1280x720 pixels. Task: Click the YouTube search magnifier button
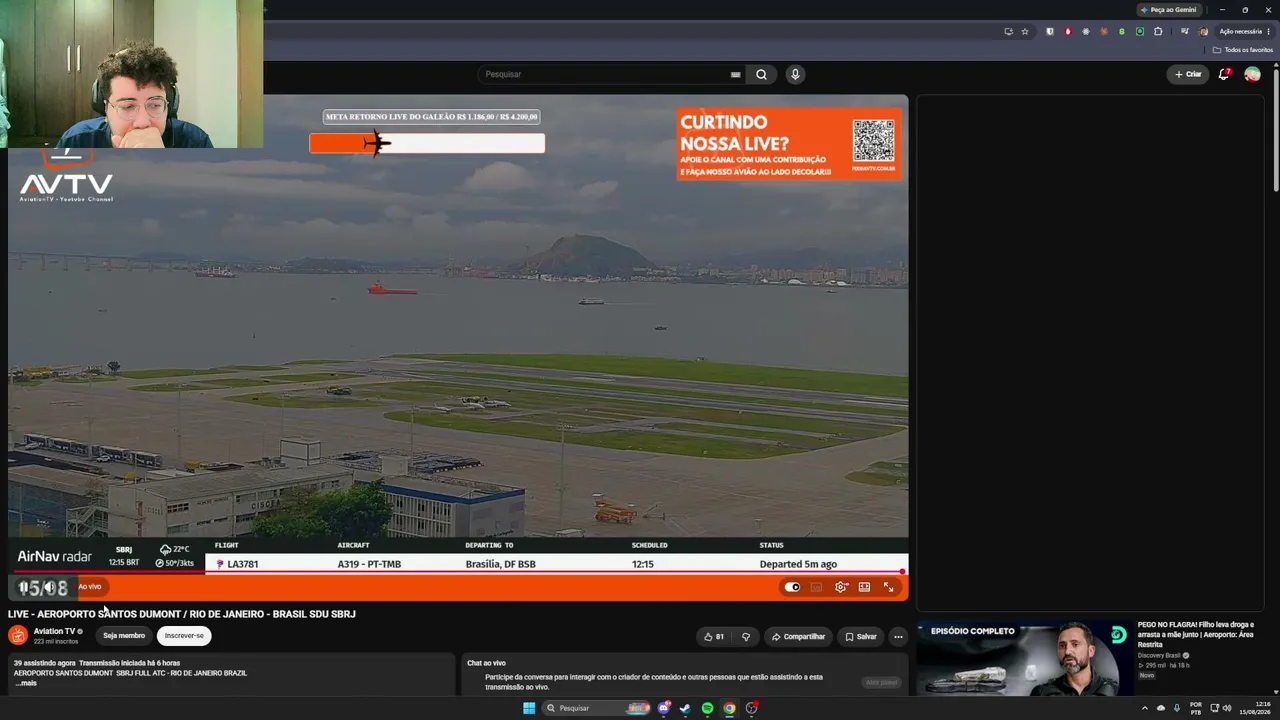click(x=761, y=74)
